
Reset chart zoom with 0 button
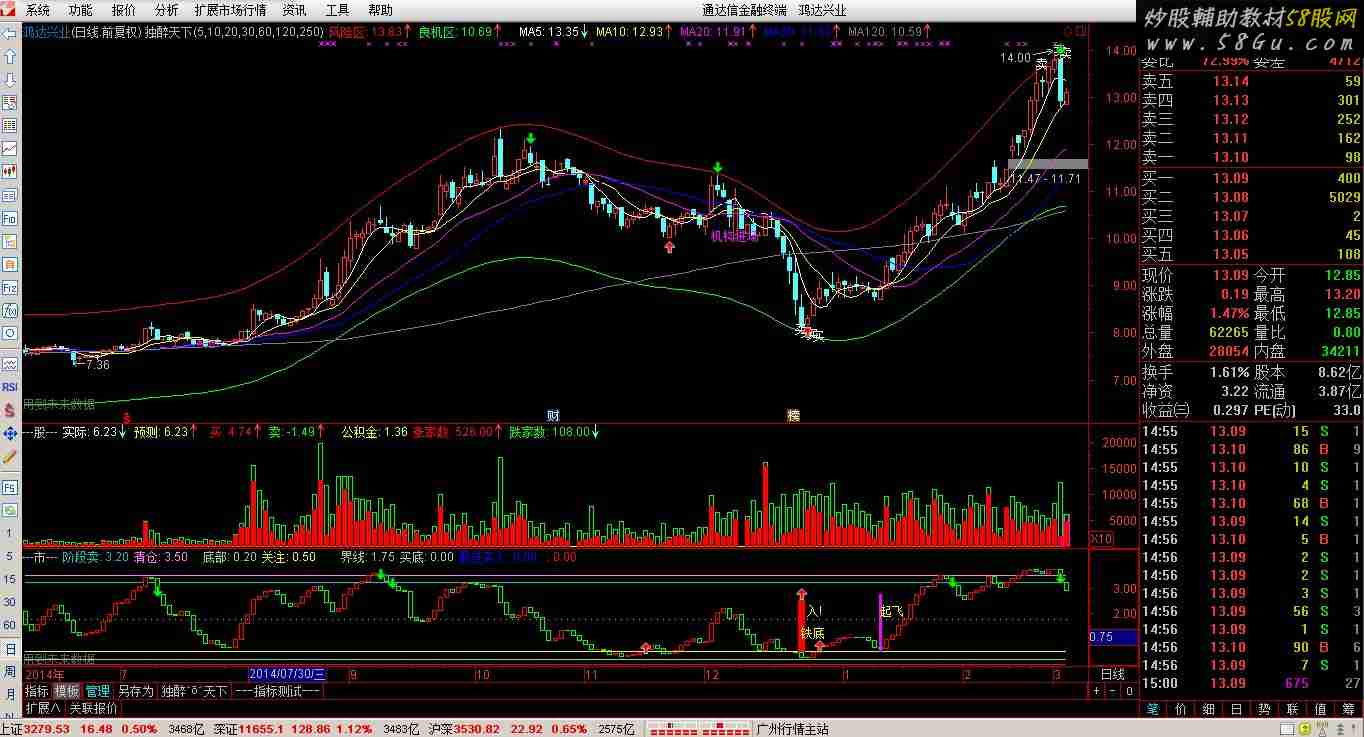pyautogui.click(x=1129, y=691)
